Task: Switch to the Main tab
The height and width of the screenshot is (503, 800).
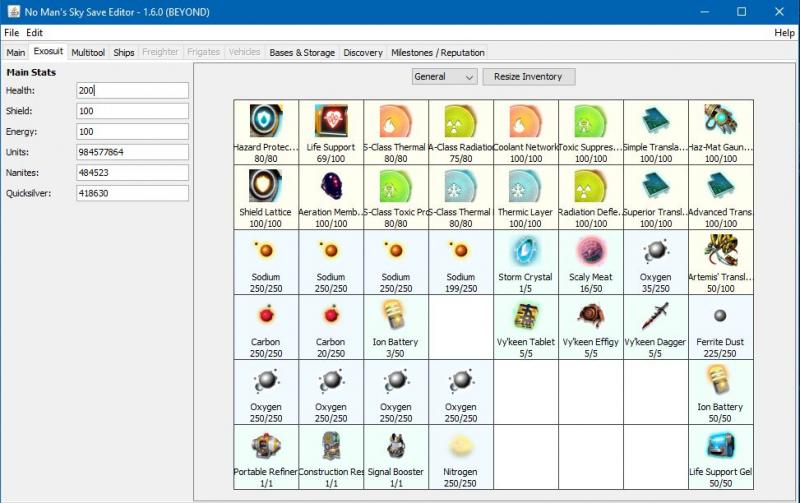Action: [x=16, y=53]
